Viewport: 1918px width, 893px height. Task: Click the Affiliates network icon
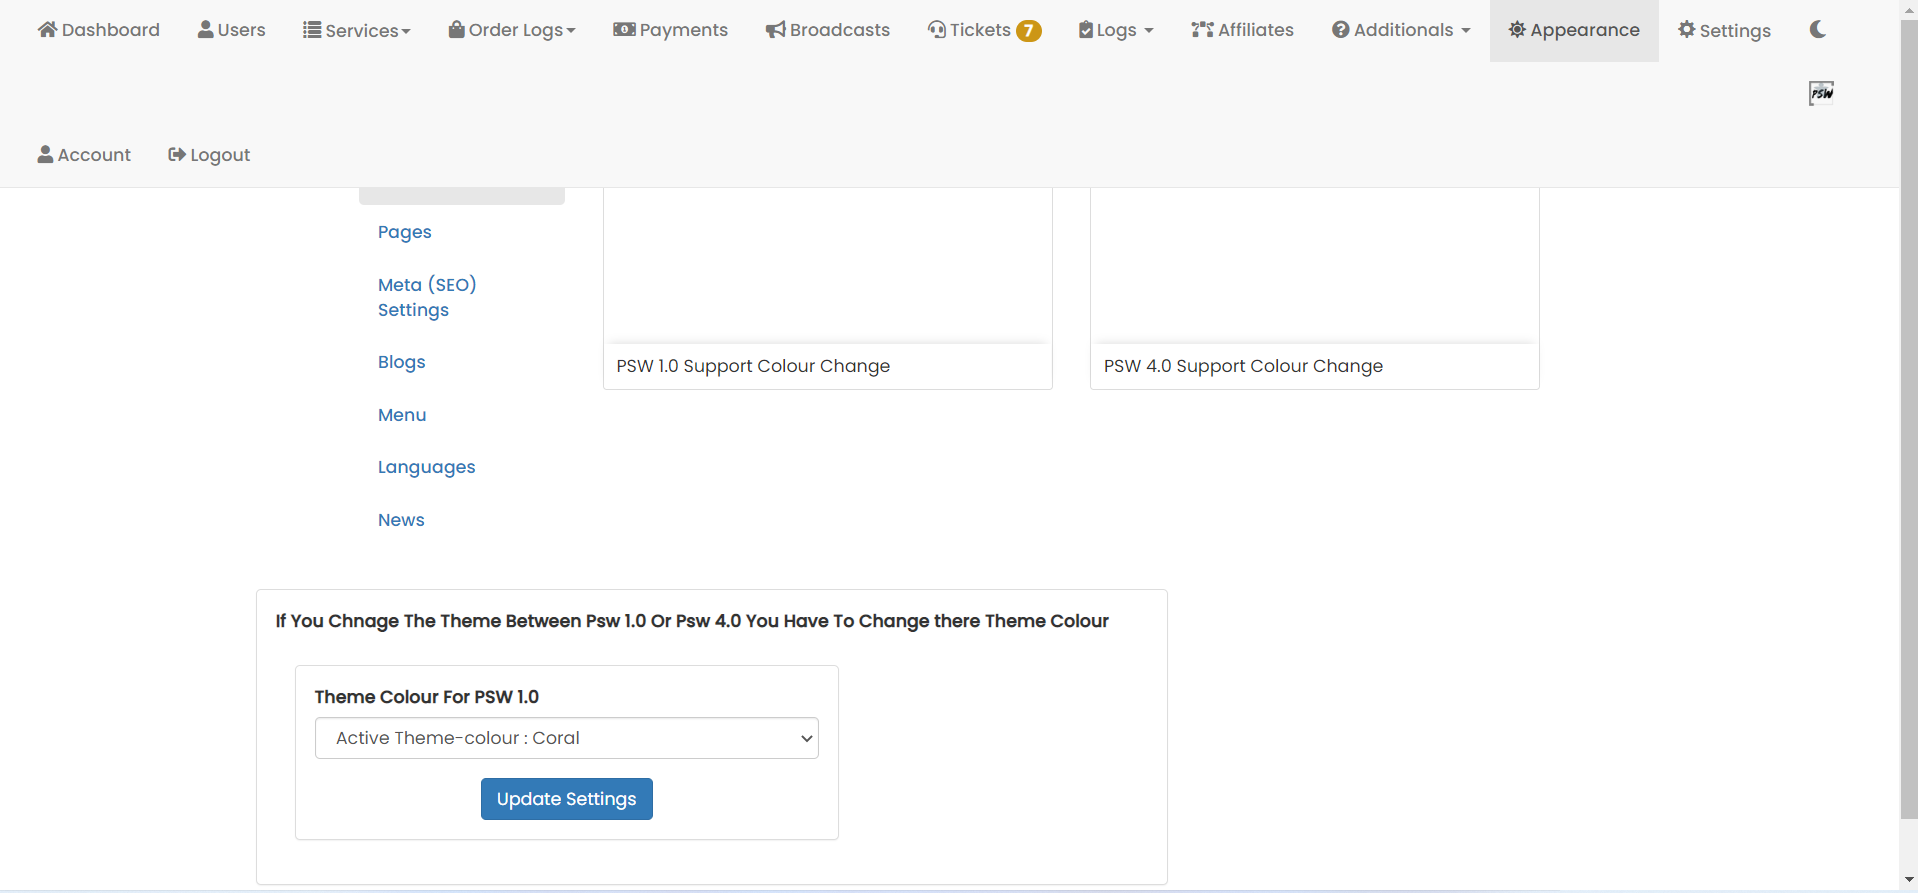click(x=1202, y=29)
